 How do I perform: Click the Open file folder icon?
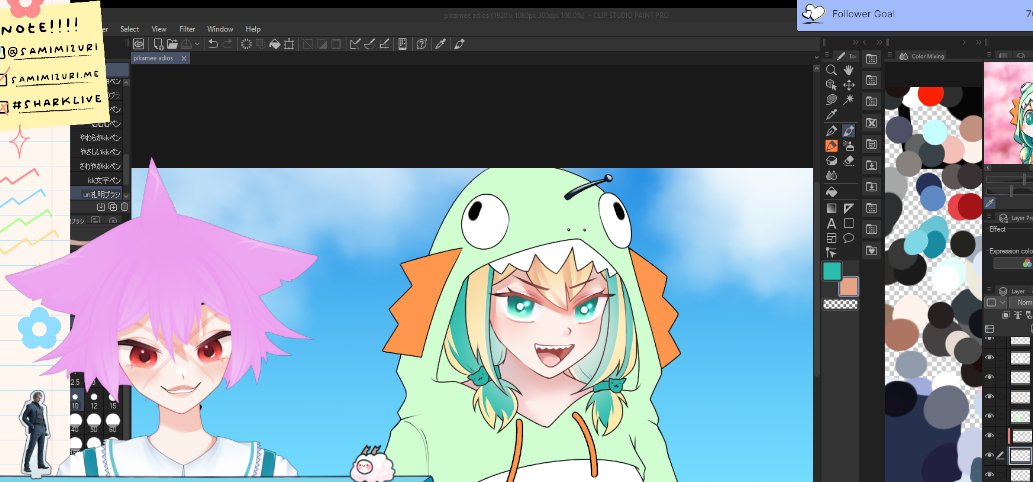click(172, 44)
